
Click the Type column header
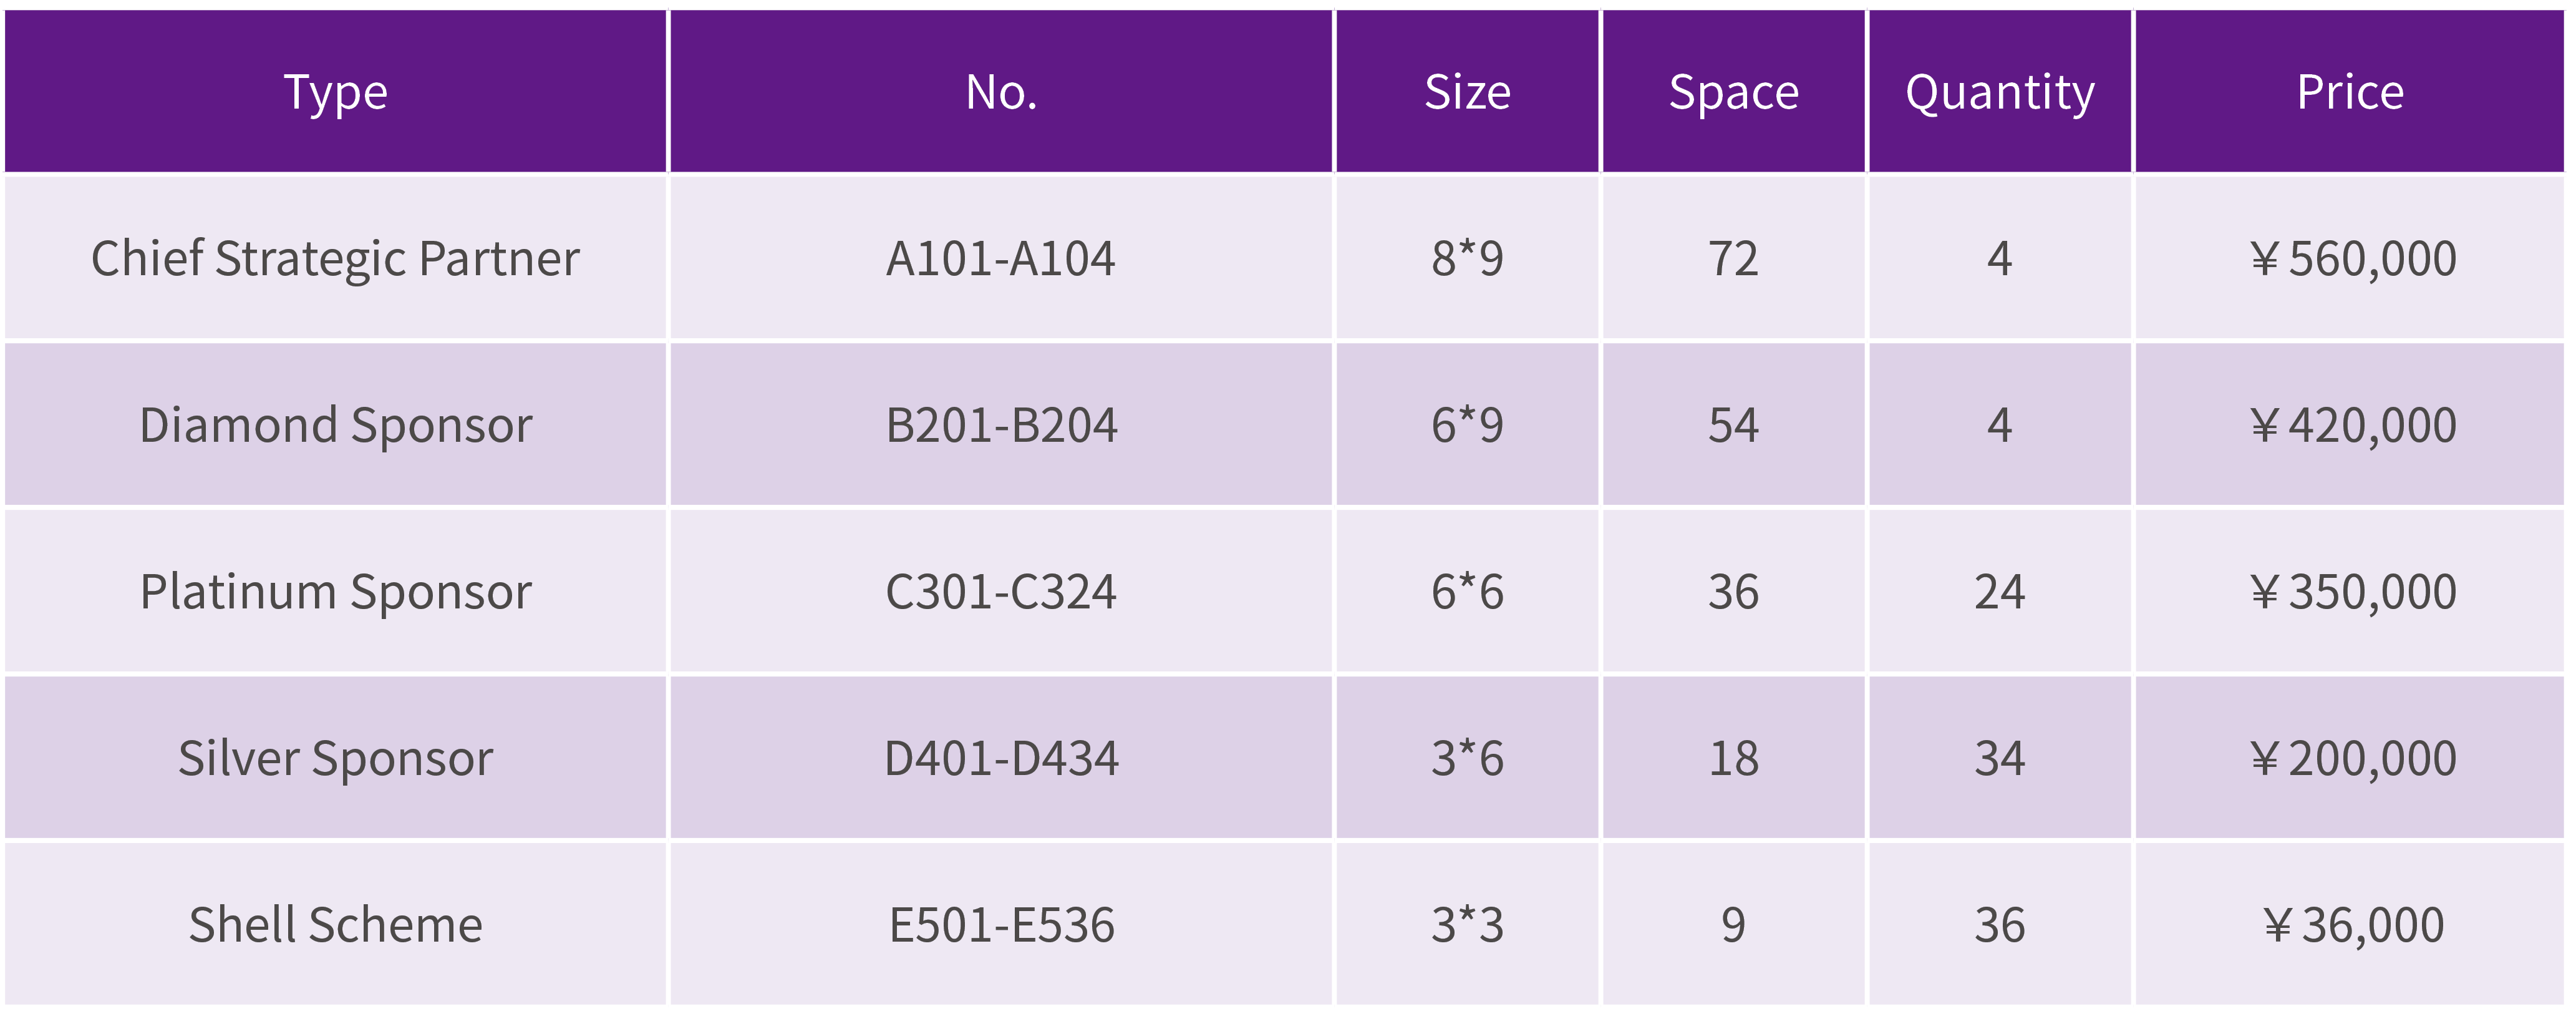click(335, 92)
